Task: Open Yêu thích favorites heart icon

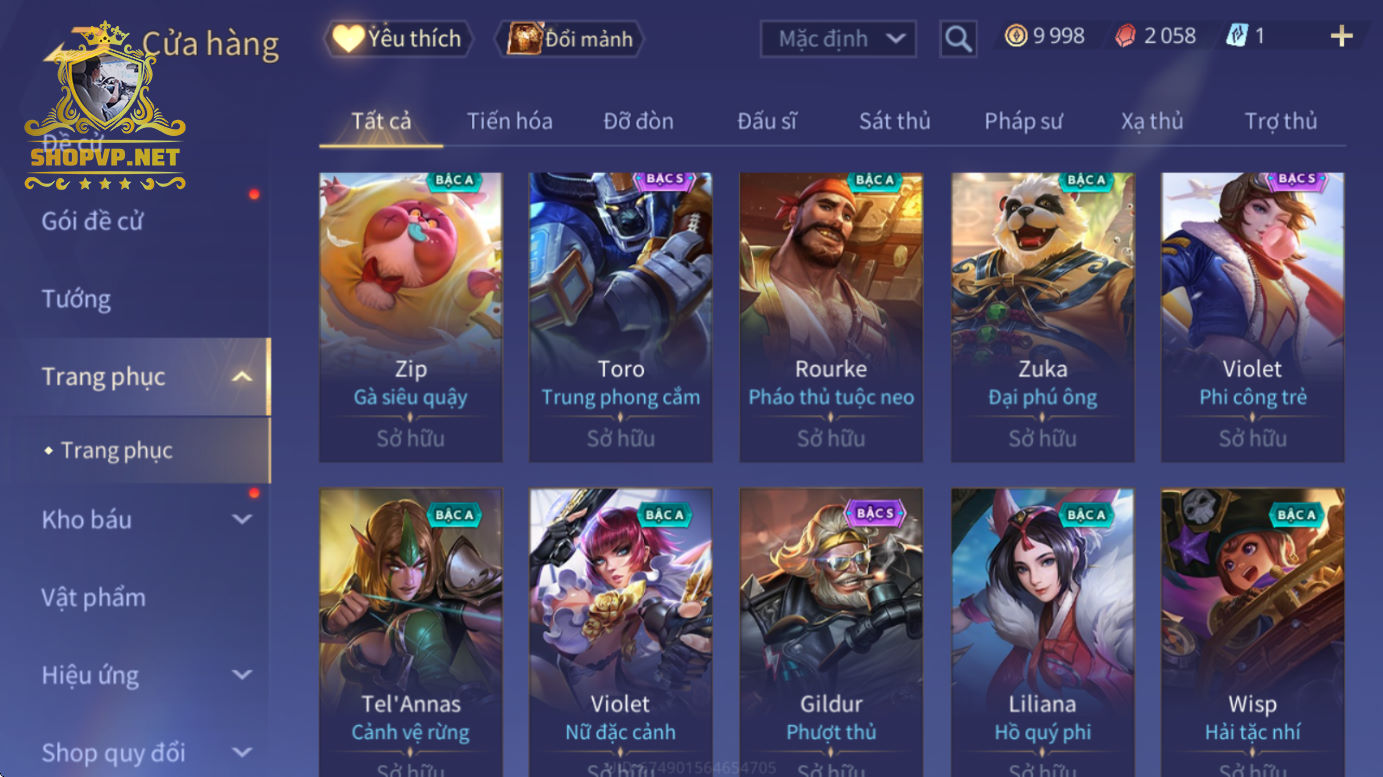Action: point(348,39)
